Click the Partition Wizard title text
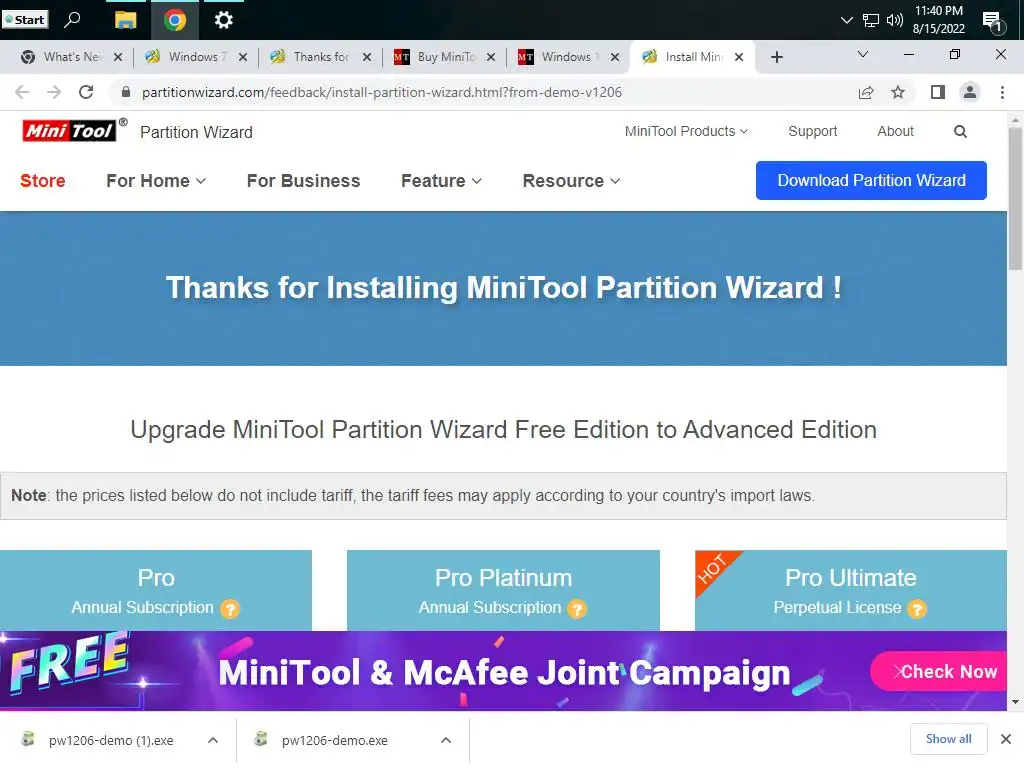1024x768 pixels. point(196,132)
